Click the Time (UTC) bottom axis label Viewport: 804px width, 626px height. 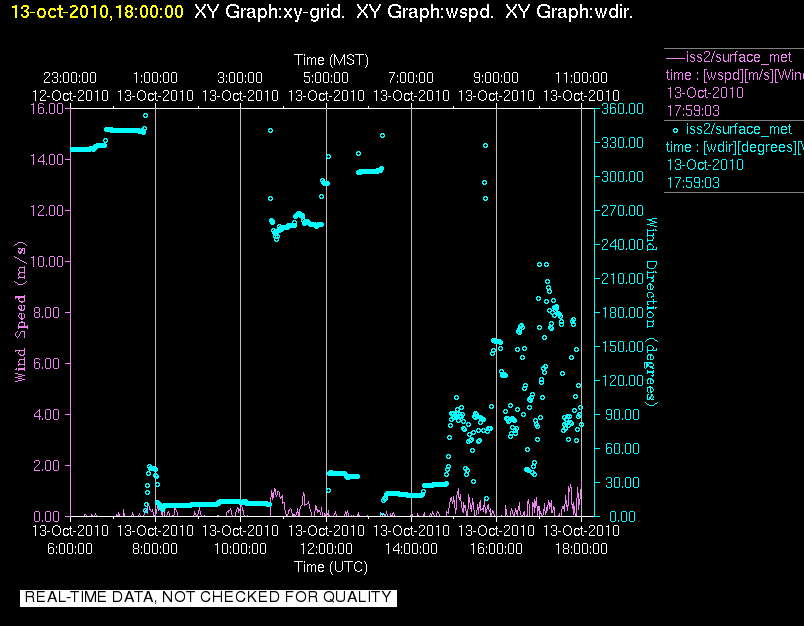[x=331, y=567]
